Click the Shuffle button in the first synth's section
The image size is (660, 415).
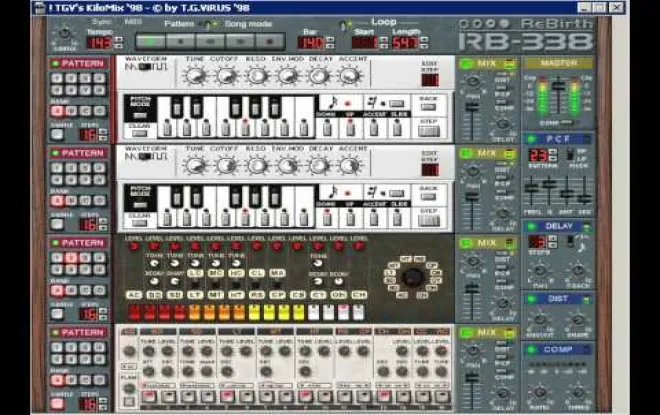(57, 135)
